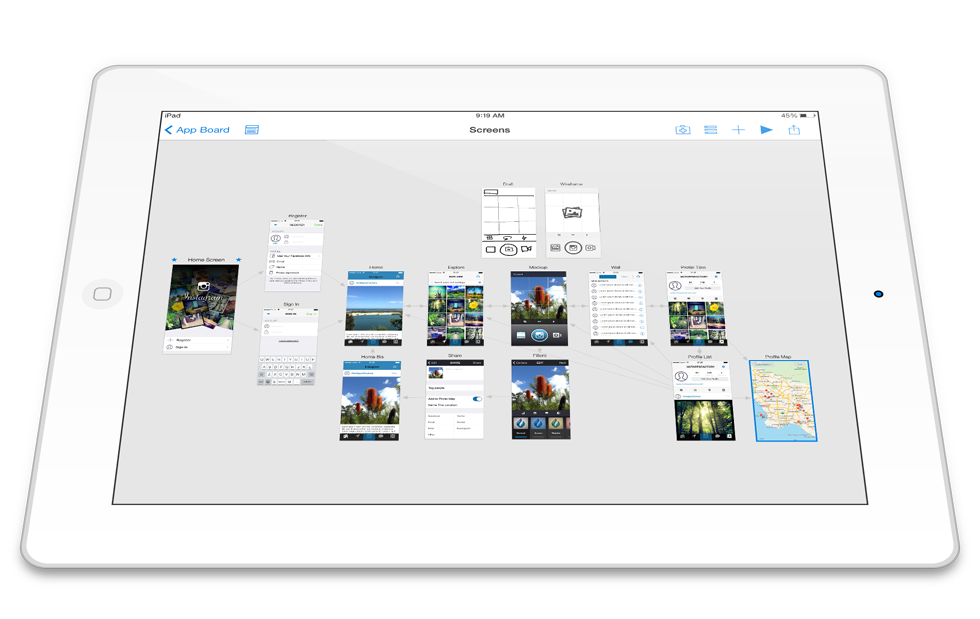Select the Filters screen thumbnail
This screenshot has width=980, height=619.
539,400
